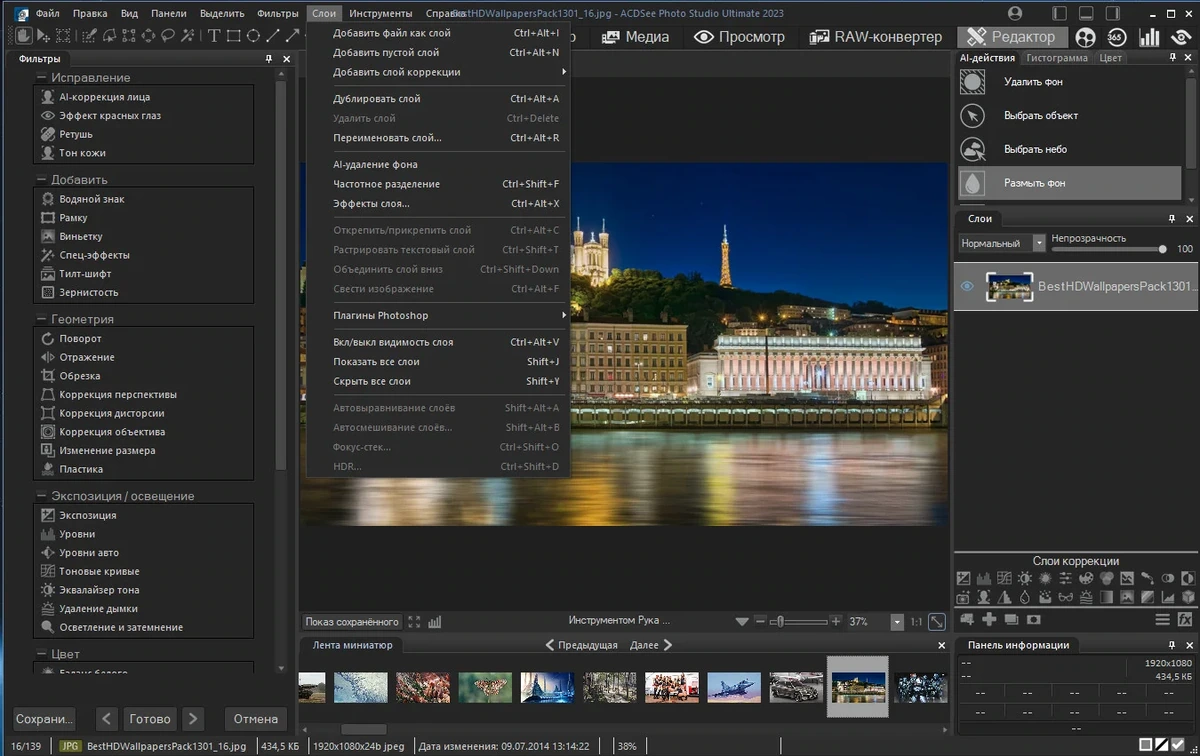
Task: Select the Ellipse shape tool
Action: [x=253, y=36]
